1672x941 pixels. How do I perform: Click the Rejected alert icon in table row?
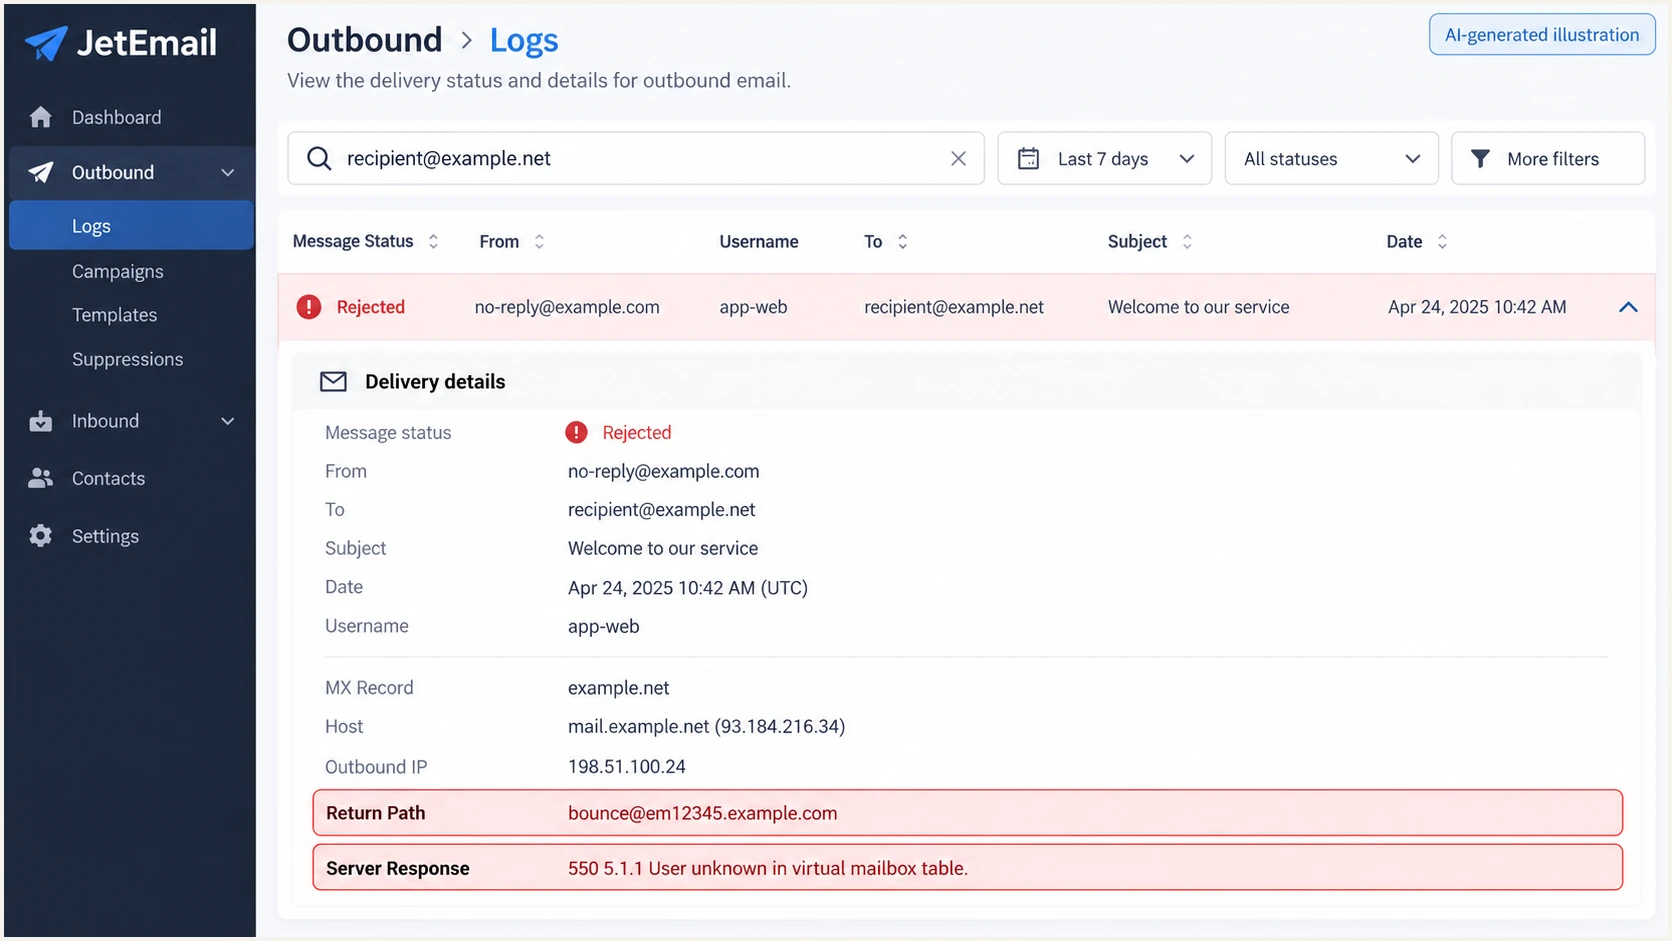point(309,307)
